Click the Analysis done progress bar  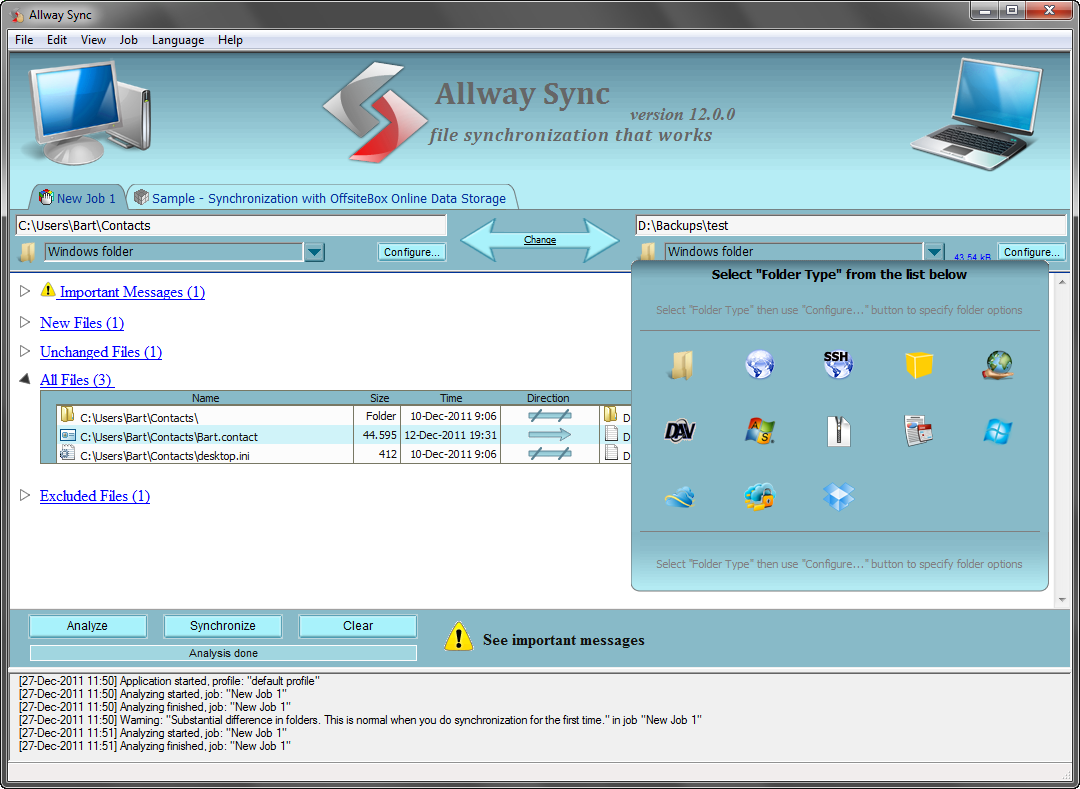(223, 653)
